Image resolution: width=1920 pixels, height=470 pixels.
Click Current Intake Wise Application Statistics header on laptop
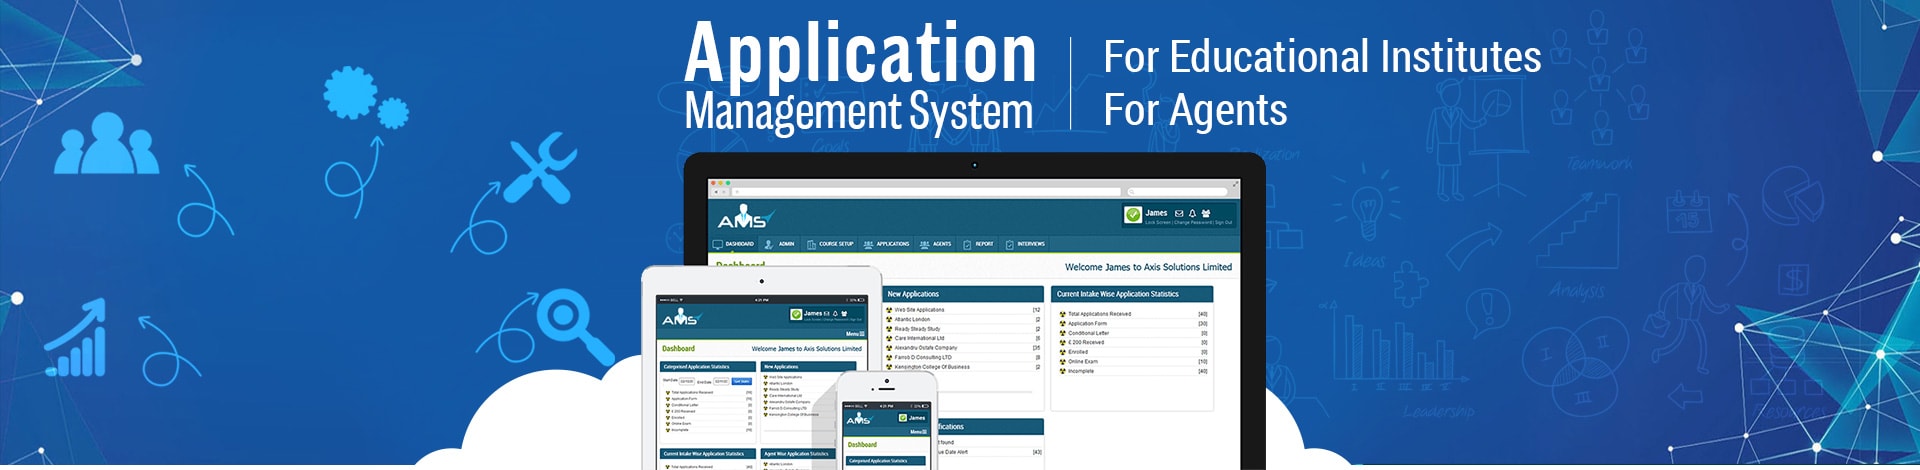coord(1132,294)
